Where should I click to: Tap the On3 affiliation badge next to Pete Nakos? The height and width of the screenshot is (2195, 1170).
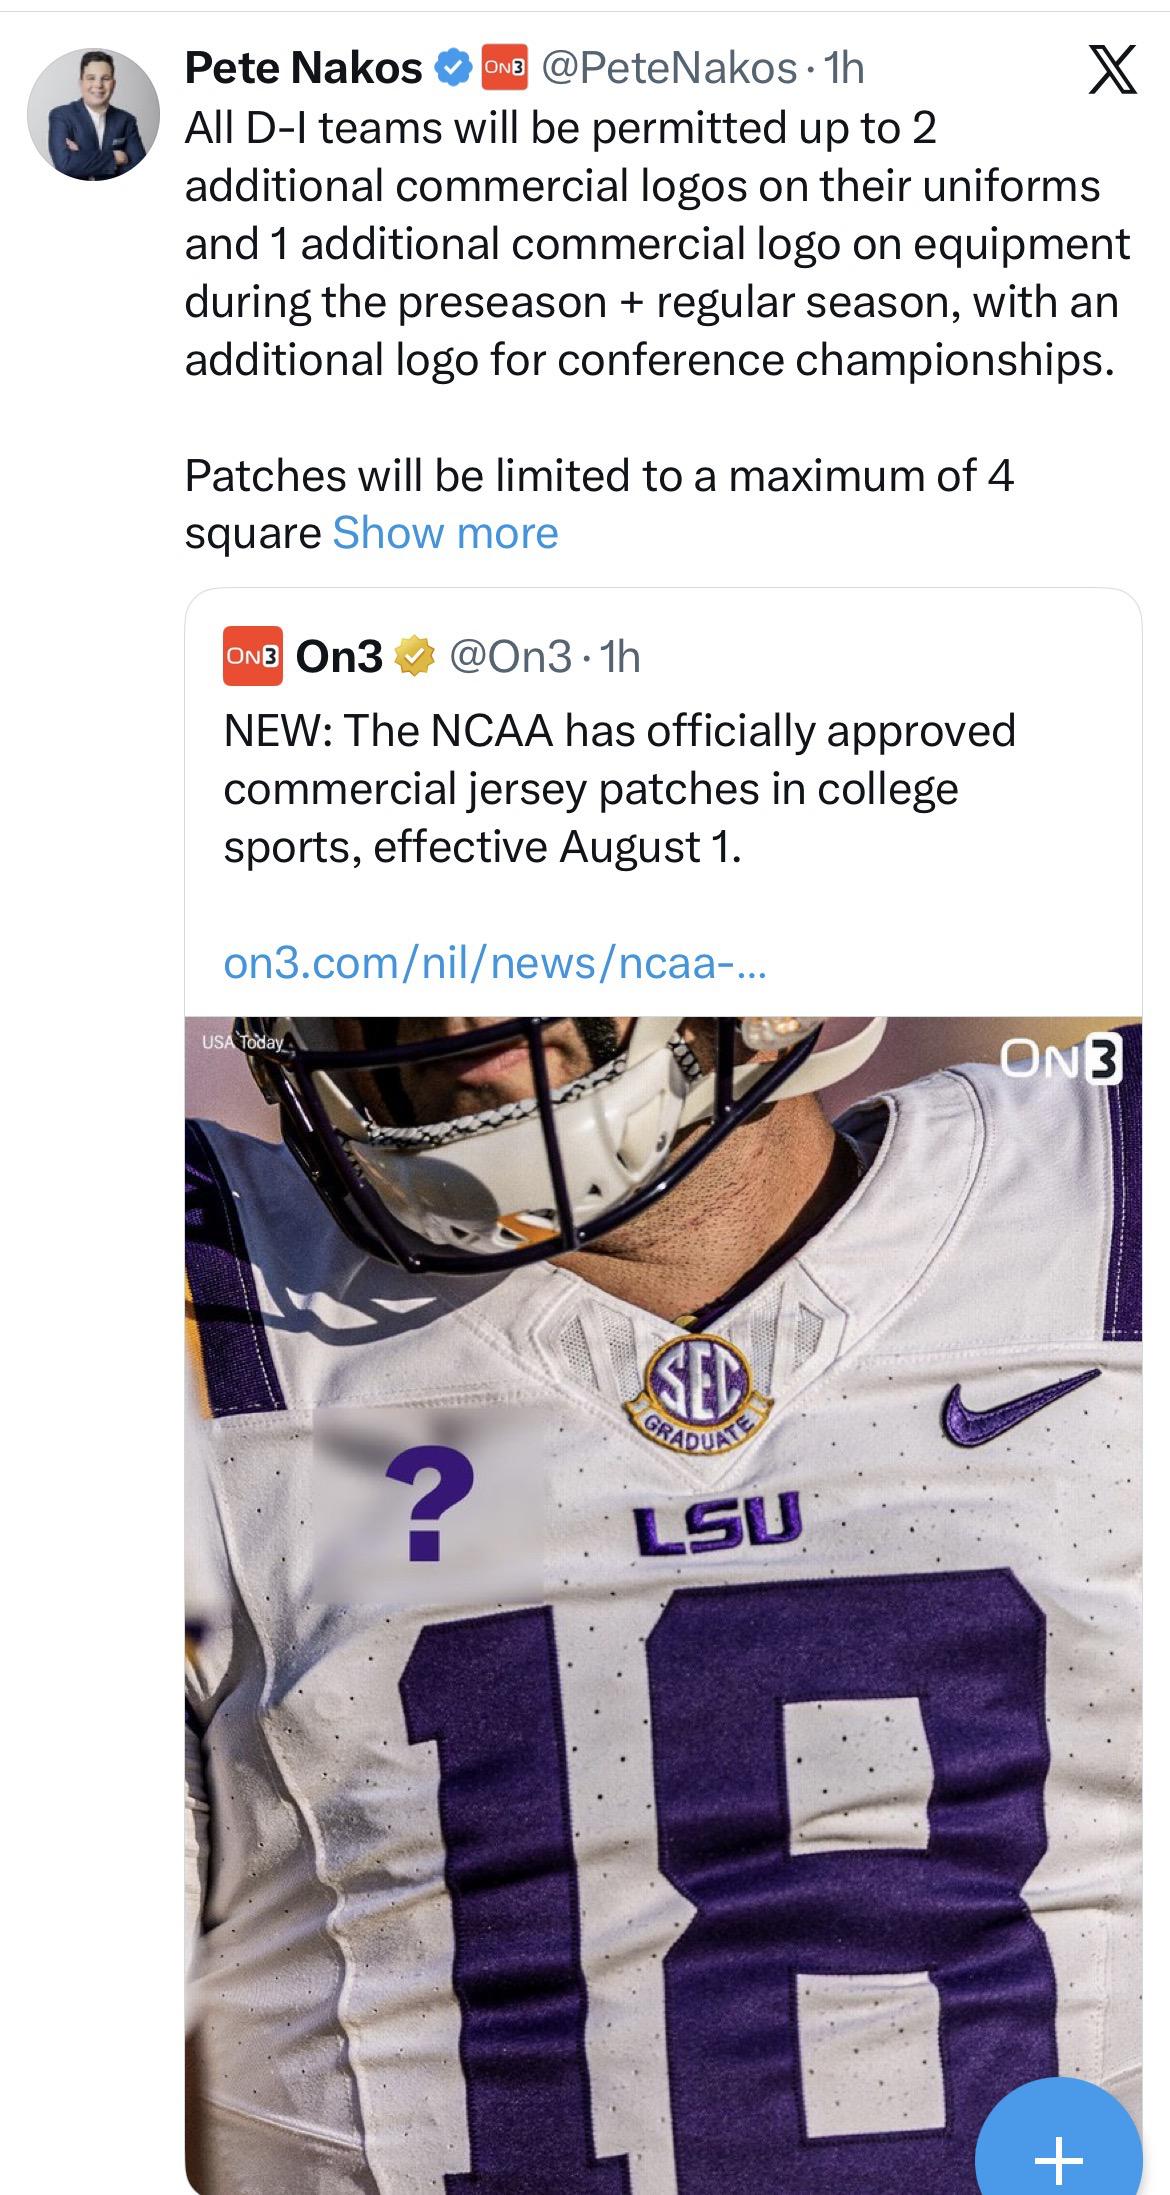[505, 68]
